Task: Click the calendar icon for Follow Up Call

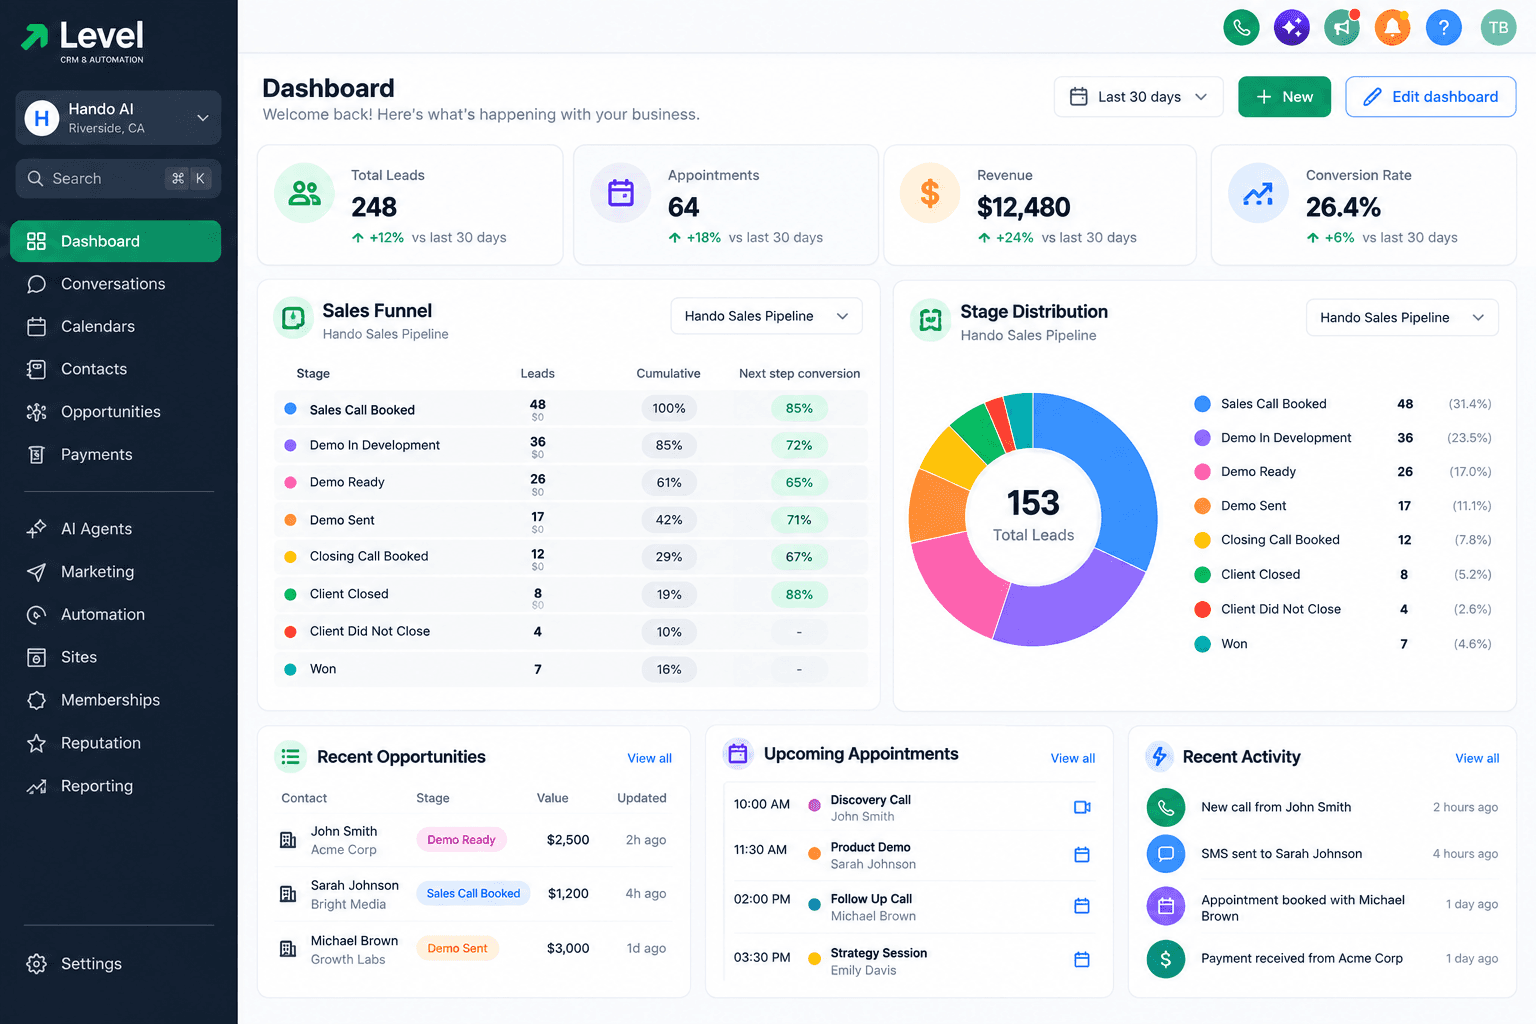Action: pos(1082,906)
